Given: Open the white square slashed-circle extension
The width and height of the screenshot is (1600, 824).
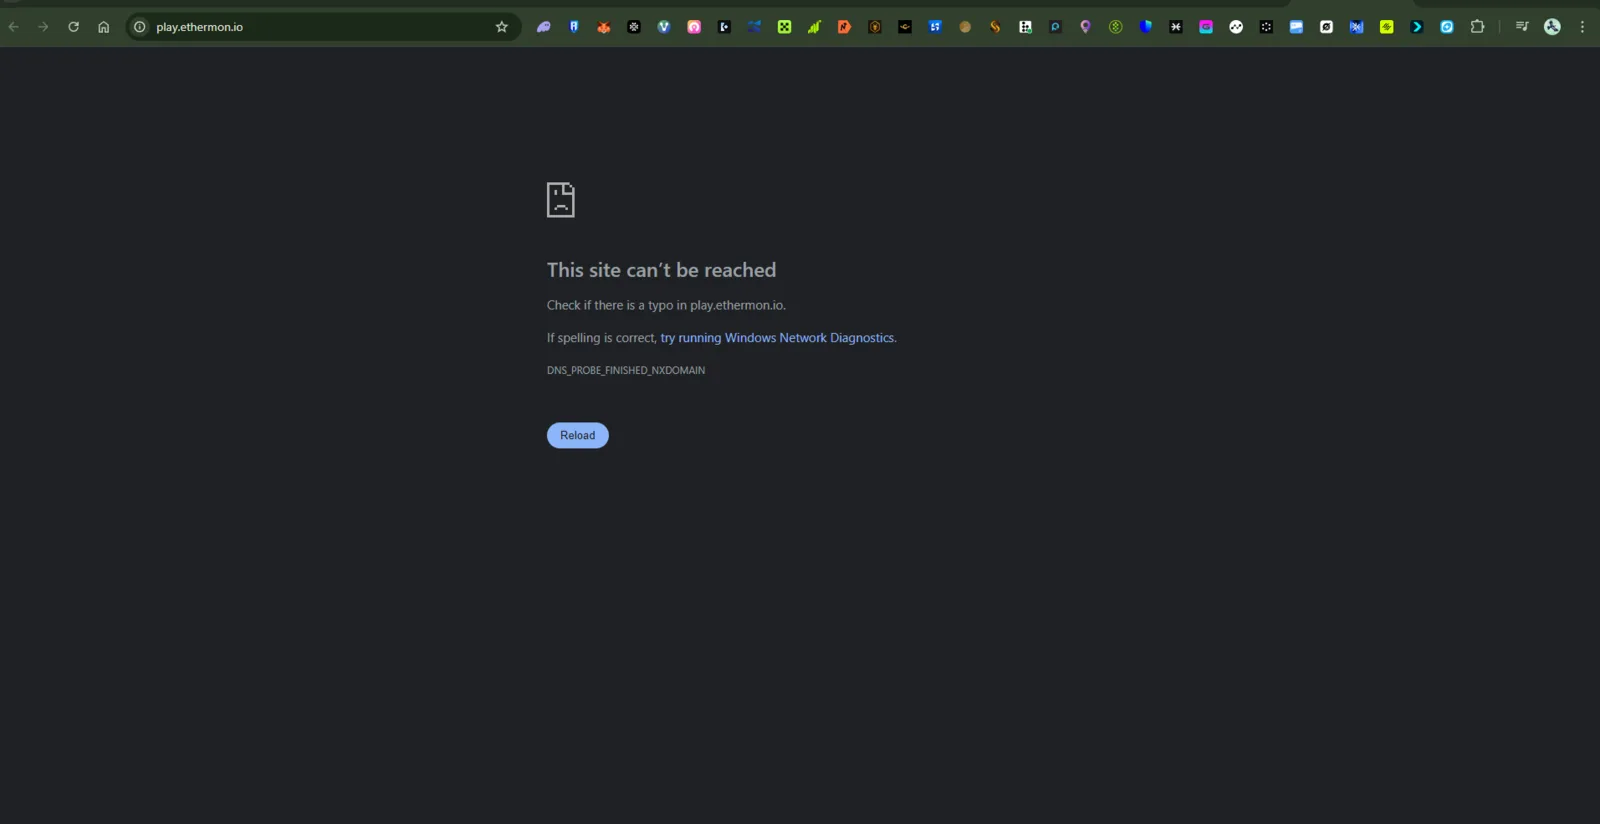Looking at the screenshot, I should [x=1326, y=27].
